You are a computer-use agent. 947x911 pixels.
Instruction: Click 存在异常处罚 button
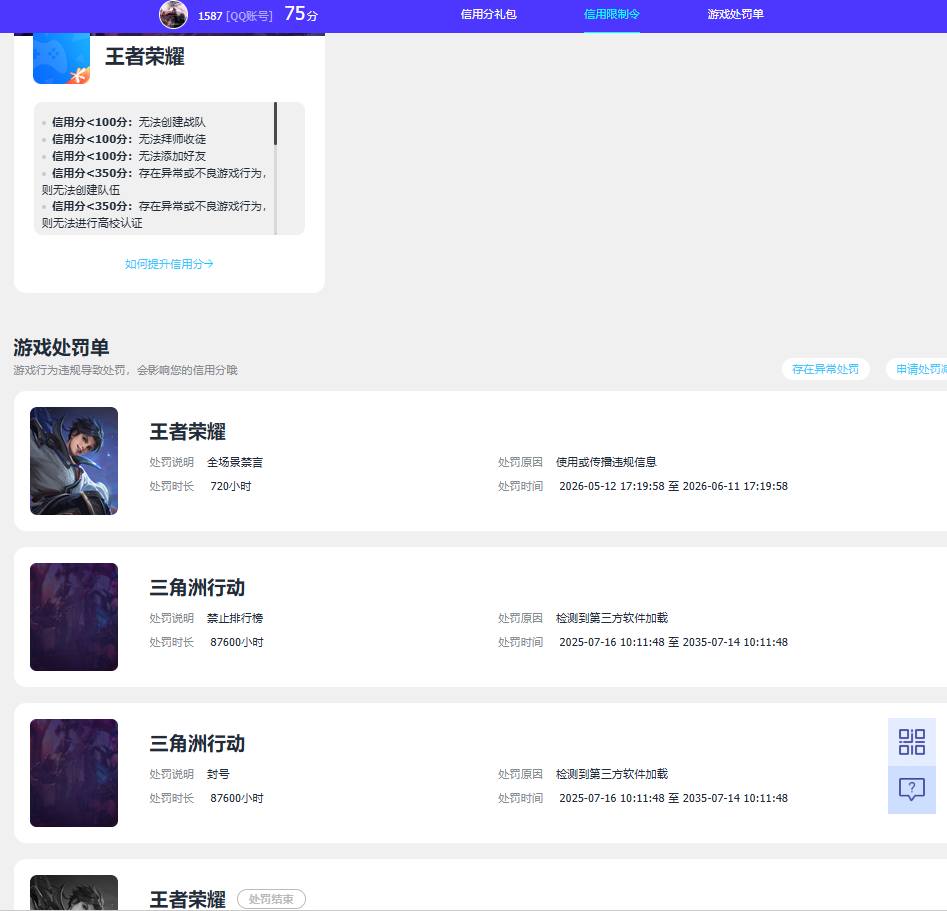click(x=825, y=369)
